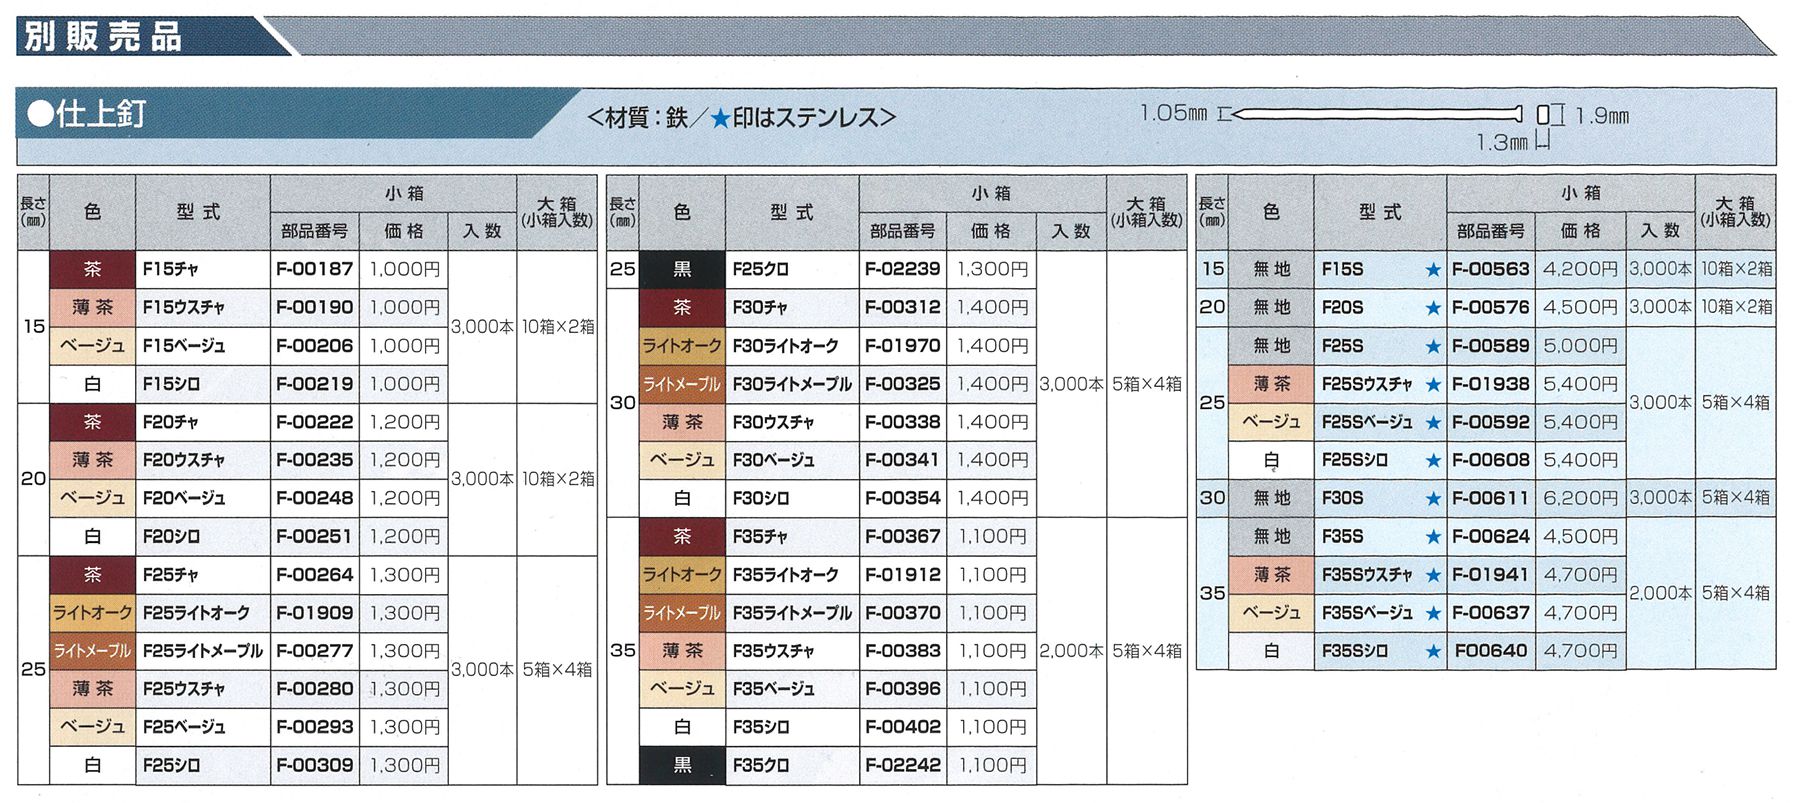The image size is (1800, 803).
Task: Click the 材質:鉄 material note
Action: [x=646, y=118]
